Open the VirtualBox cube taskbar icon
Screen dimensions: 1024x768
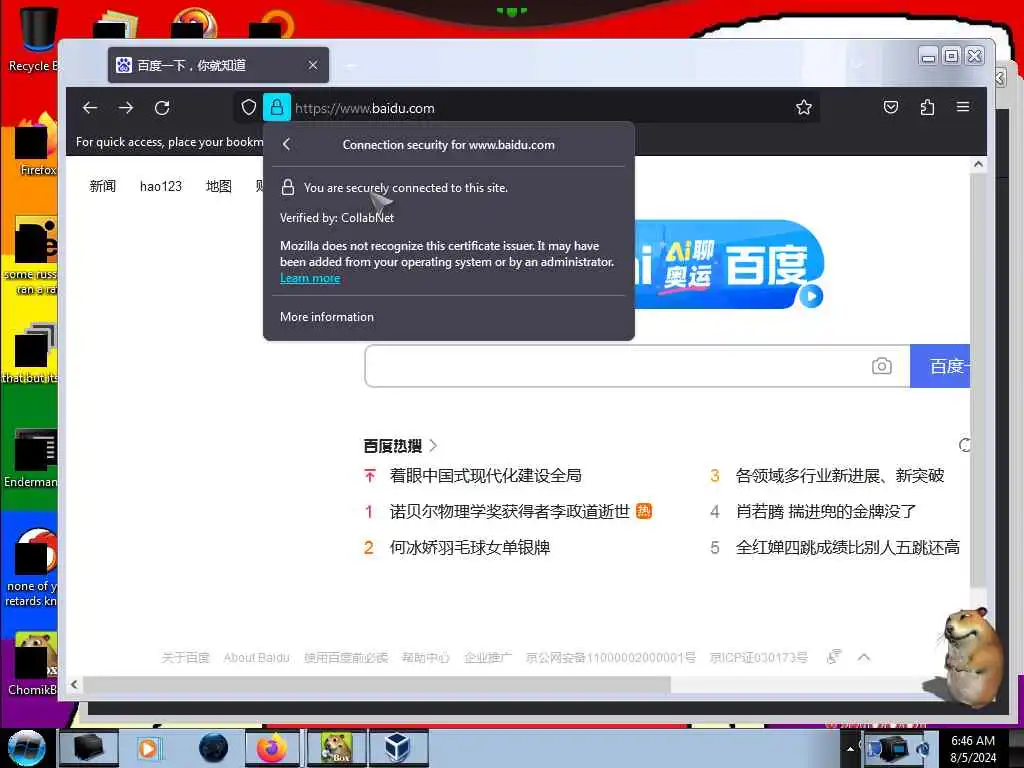[398, 748]
